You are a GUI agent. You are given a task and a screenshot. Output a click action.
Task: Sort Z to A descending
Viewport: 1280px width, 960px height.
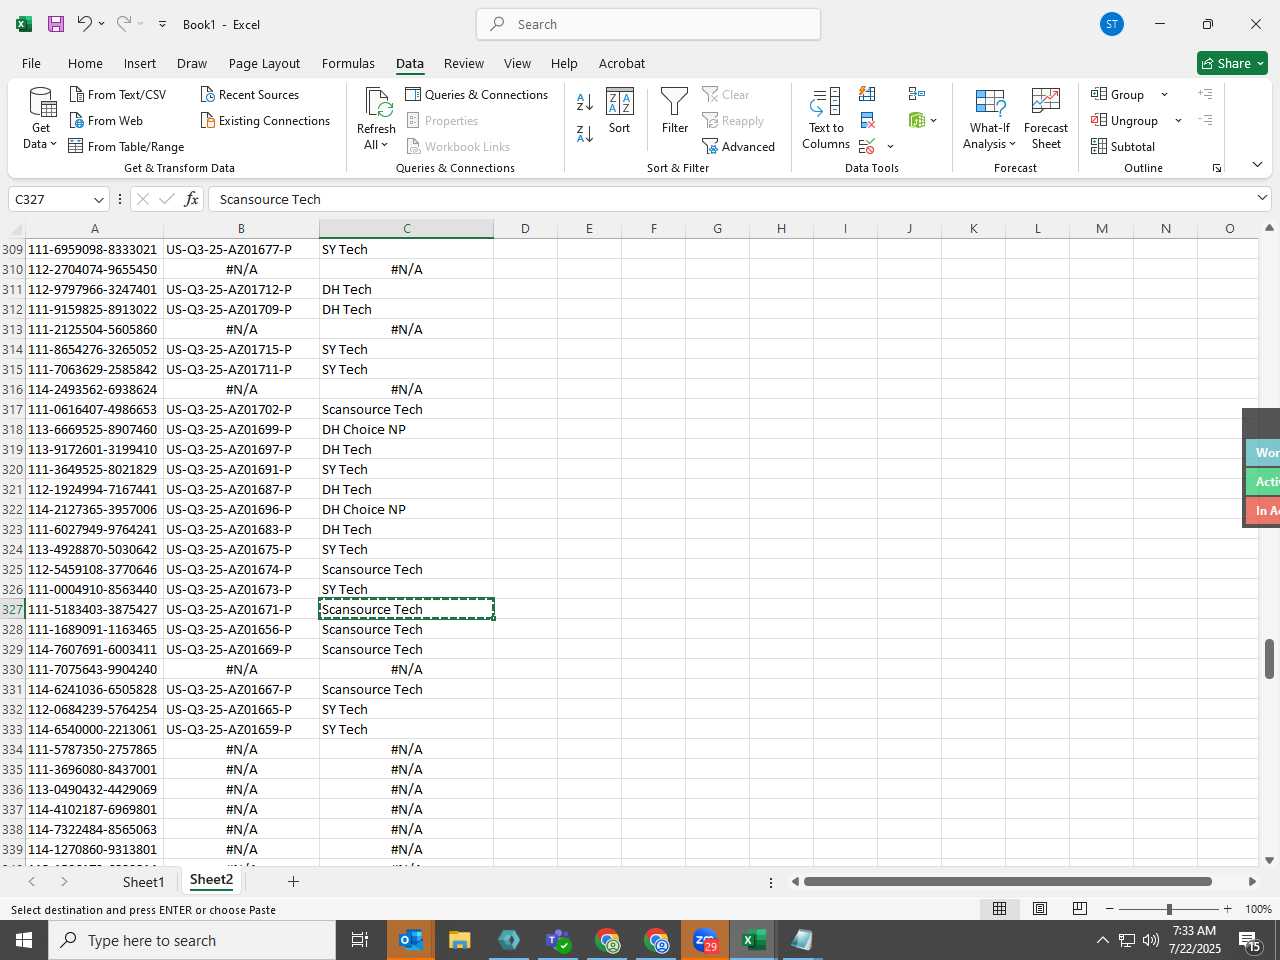[585, 133]
